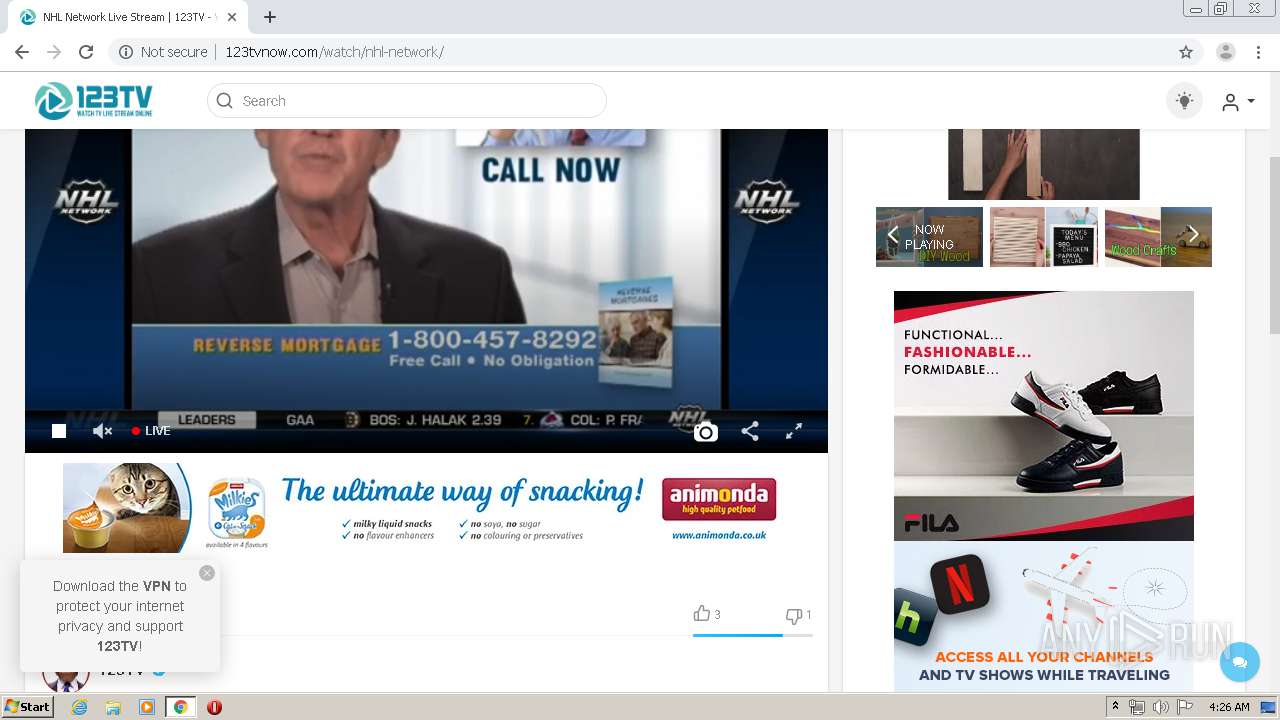The image size is (1280, 720).
Task: Open the Action Center flag icon
Action: point(1184,707)
